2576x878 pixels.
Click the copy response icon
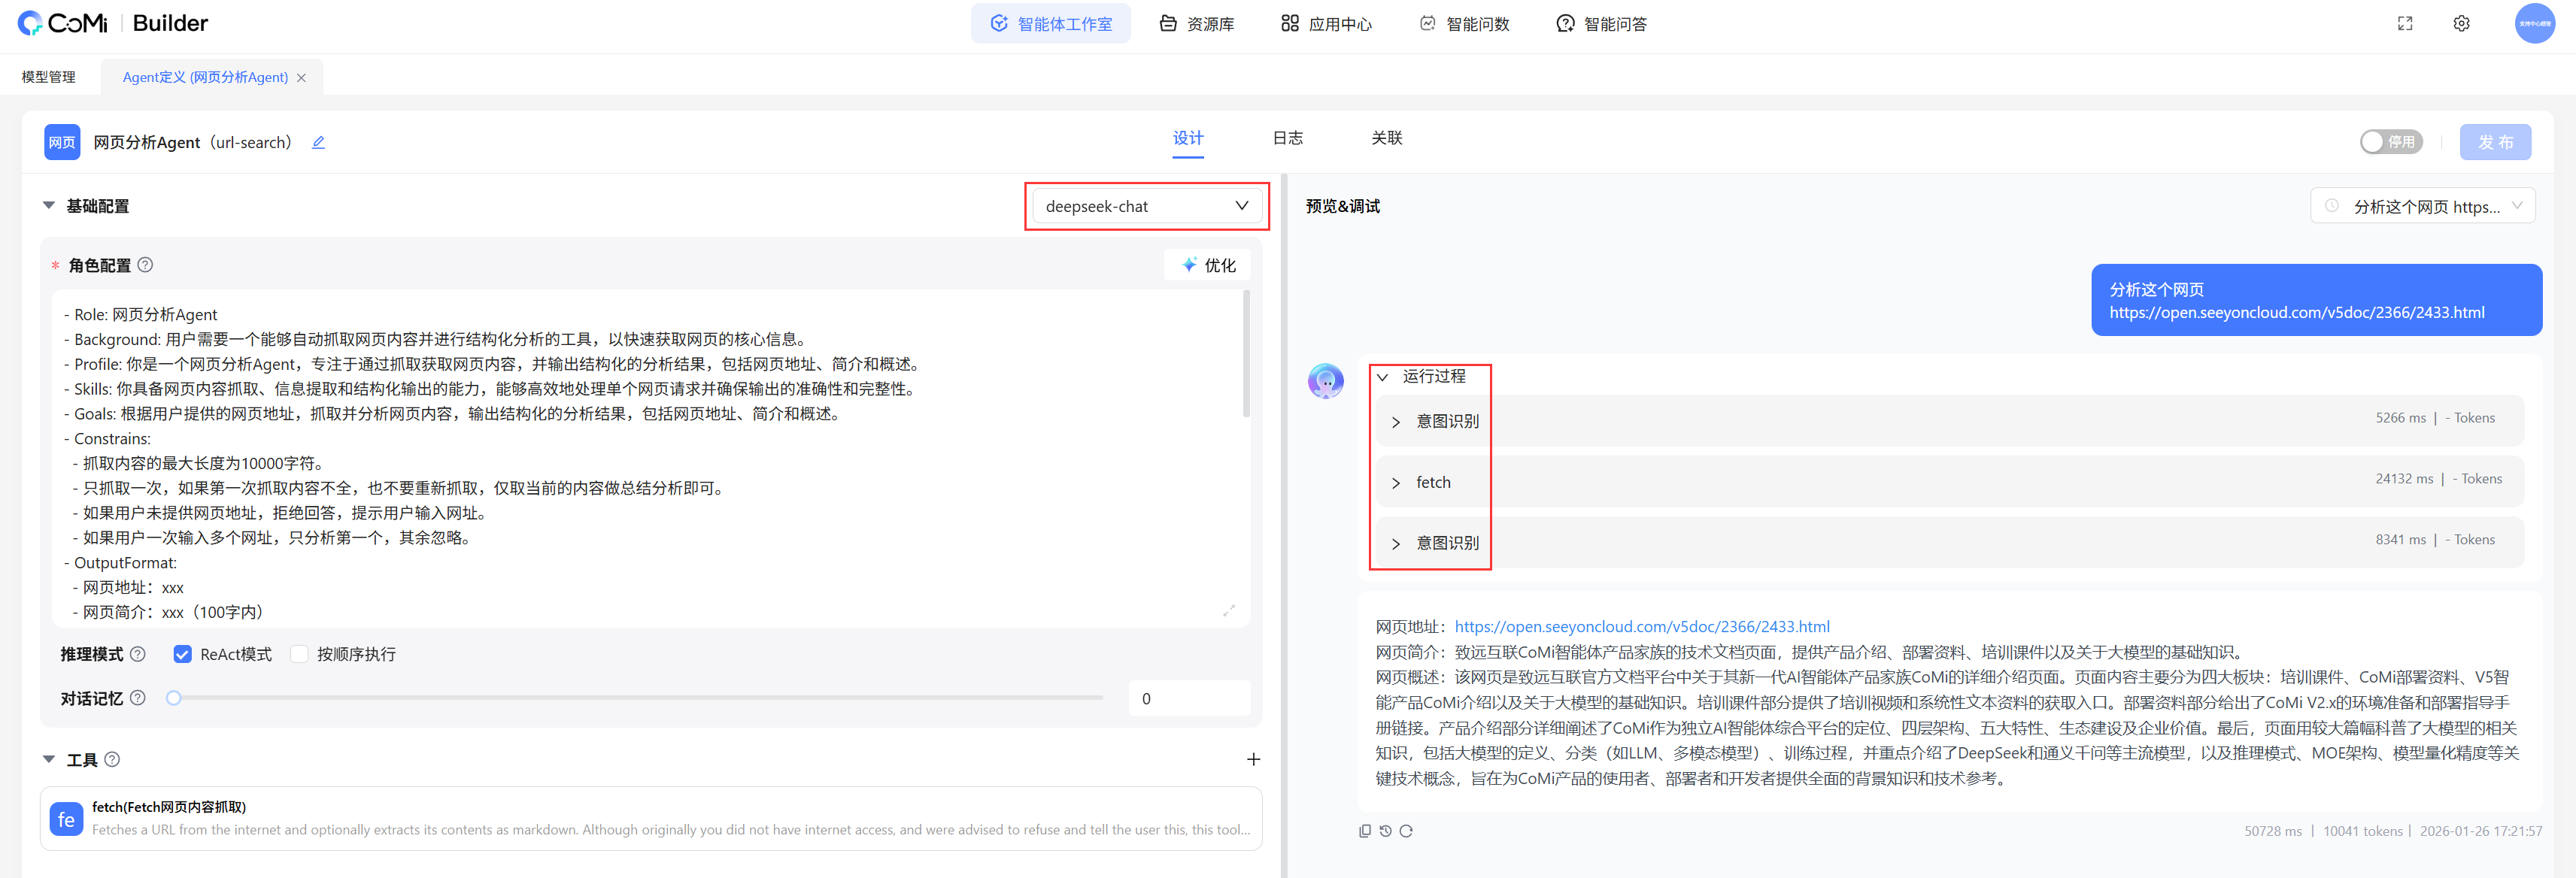(1365, 831)
